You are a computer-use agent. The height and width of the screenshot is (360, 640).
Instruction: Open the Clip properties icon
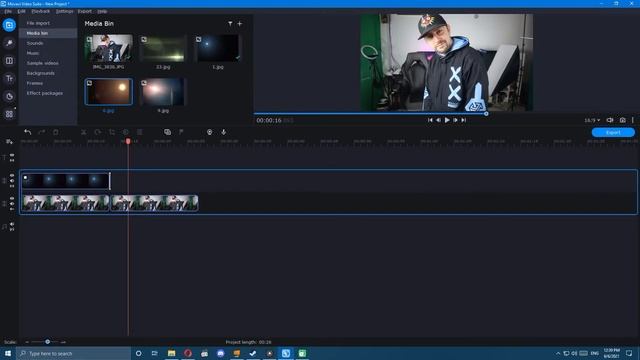coord(140,132)
